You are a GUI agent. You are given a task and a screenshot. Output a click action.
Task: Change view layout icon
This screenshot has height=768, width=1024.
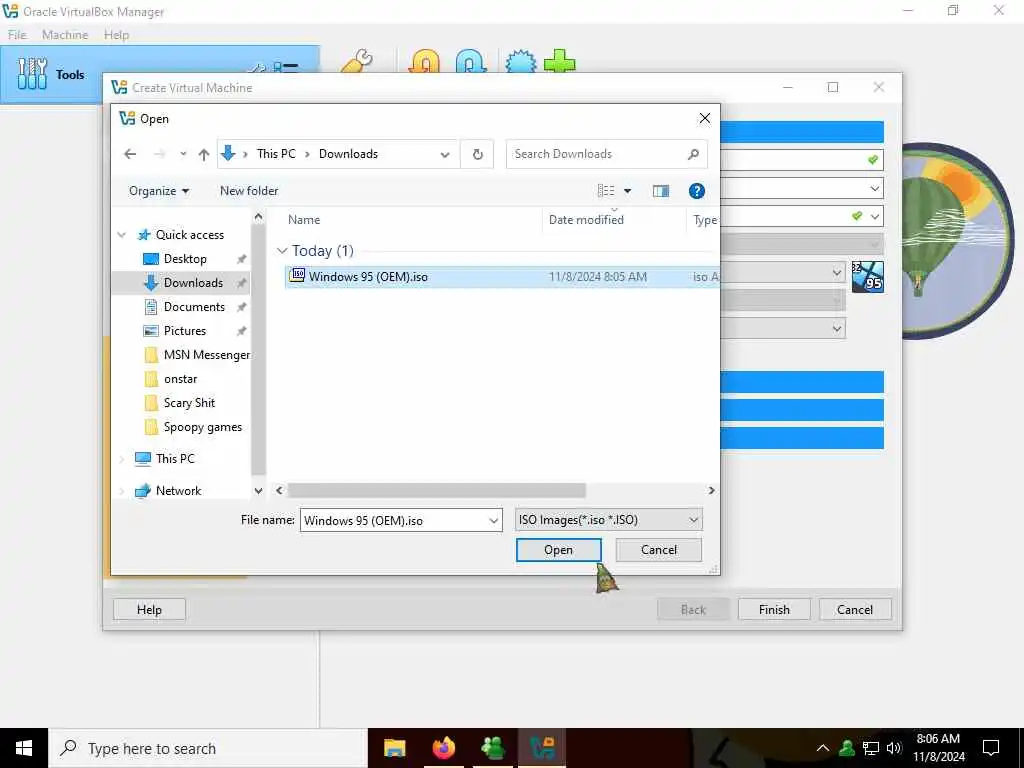[x=606, y=191]
